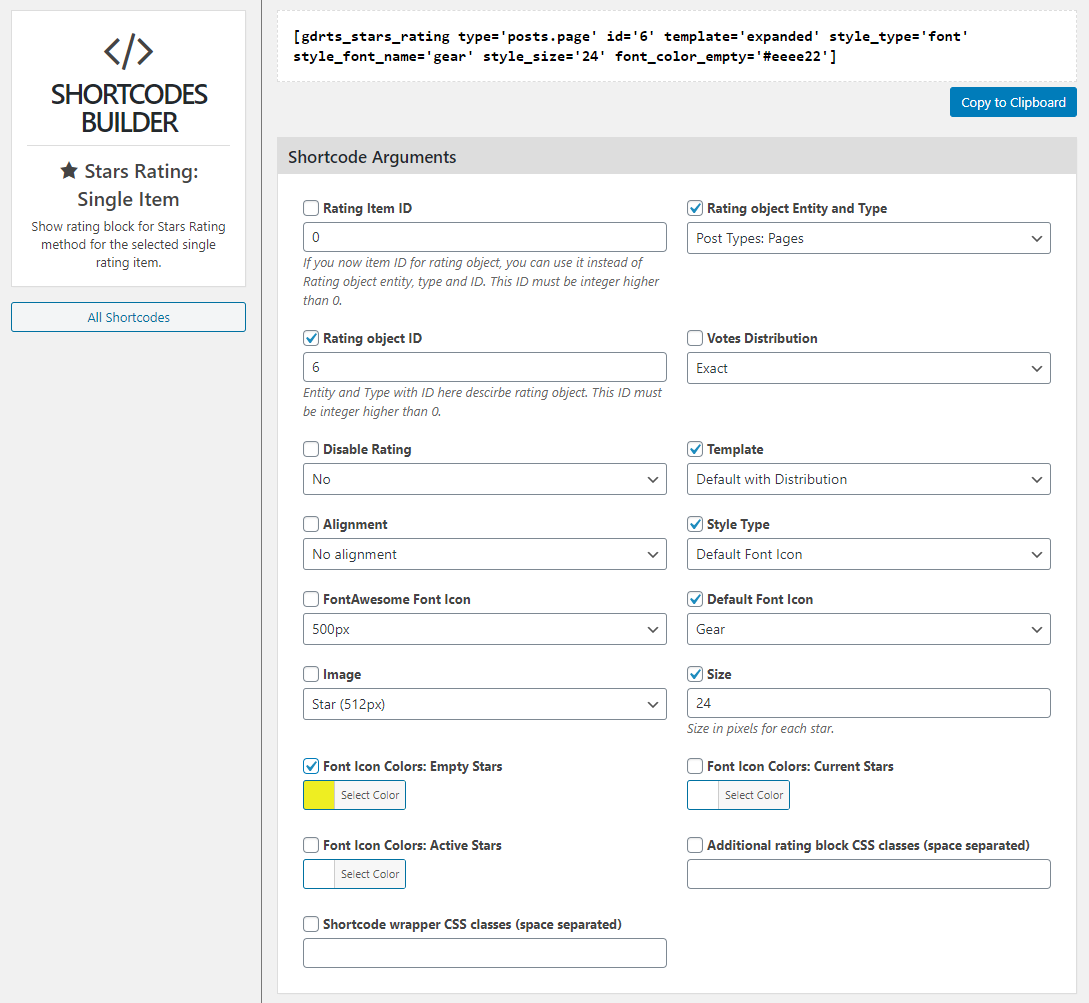The height and width of the screenshot is (1003, 1089).
Task: Open Select Color for Current Stars
Action: pyautogui.click(x=754, y=795)
